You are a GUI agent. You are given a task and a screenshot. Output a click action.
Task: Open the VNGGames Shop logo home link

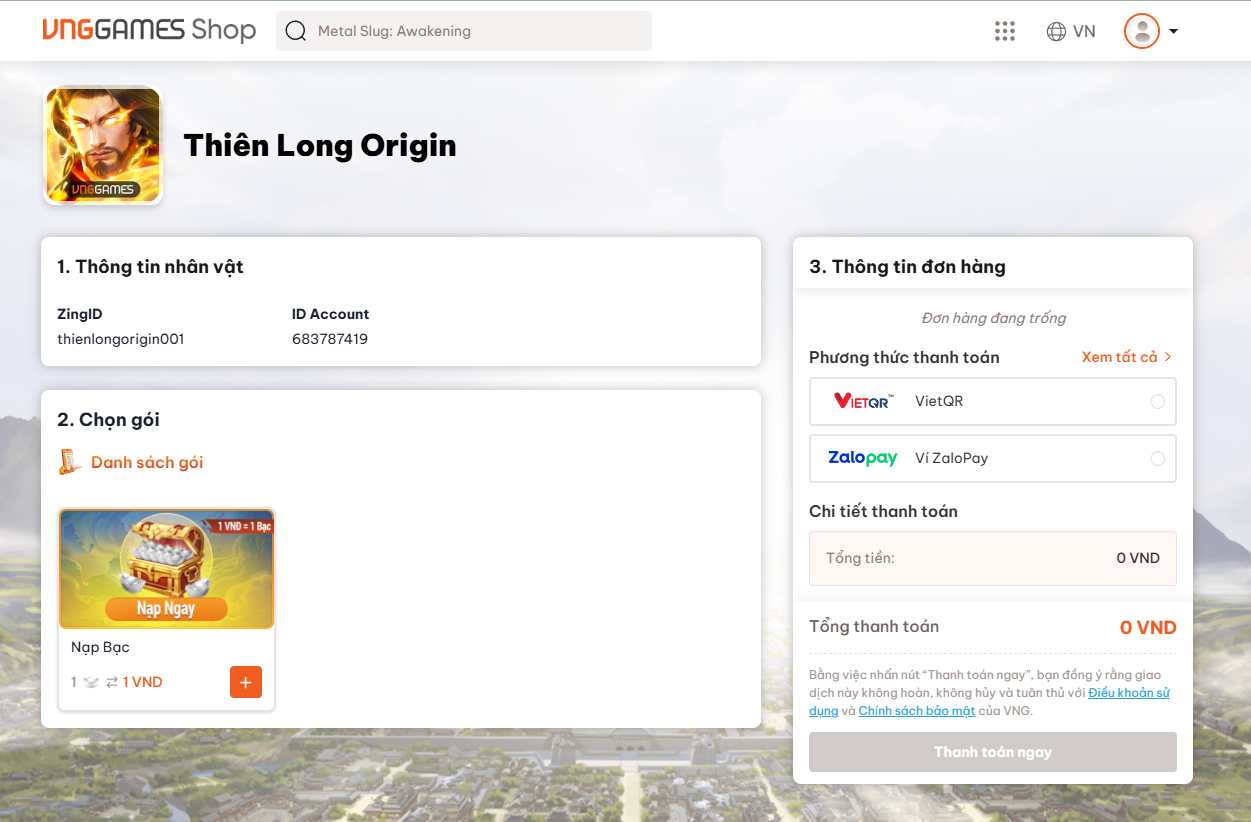click(x=149, y=30)
